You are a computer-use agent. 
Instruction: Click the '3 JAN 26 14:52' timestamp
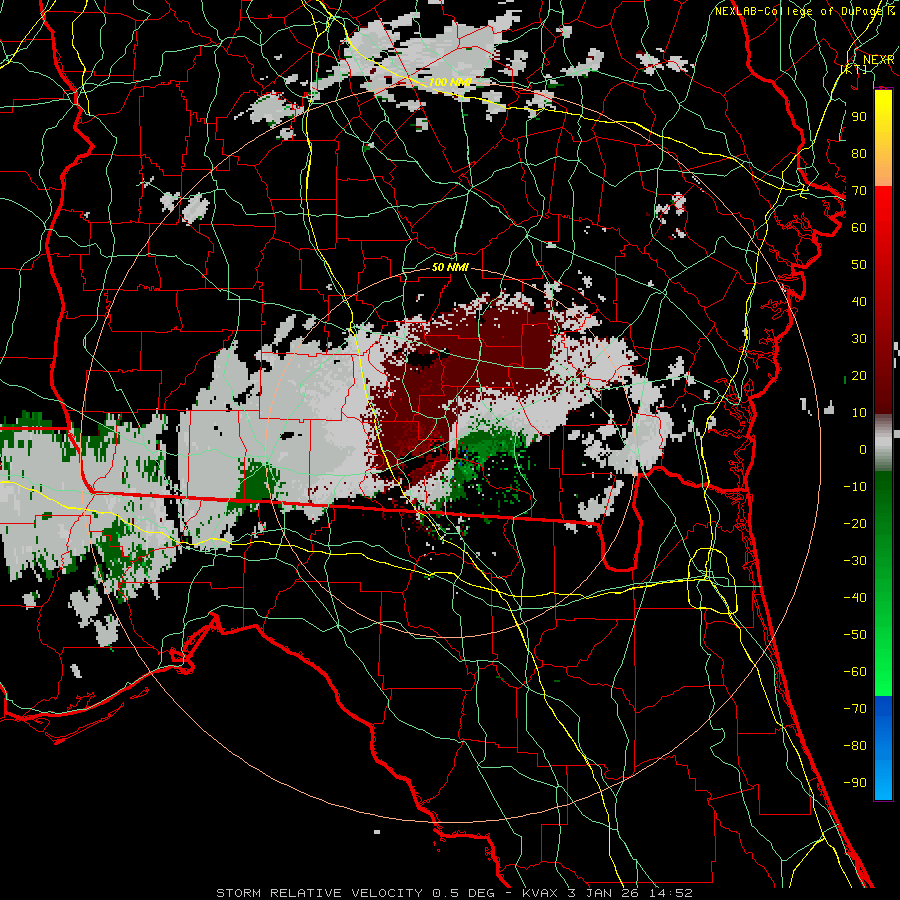click(629, 893)
